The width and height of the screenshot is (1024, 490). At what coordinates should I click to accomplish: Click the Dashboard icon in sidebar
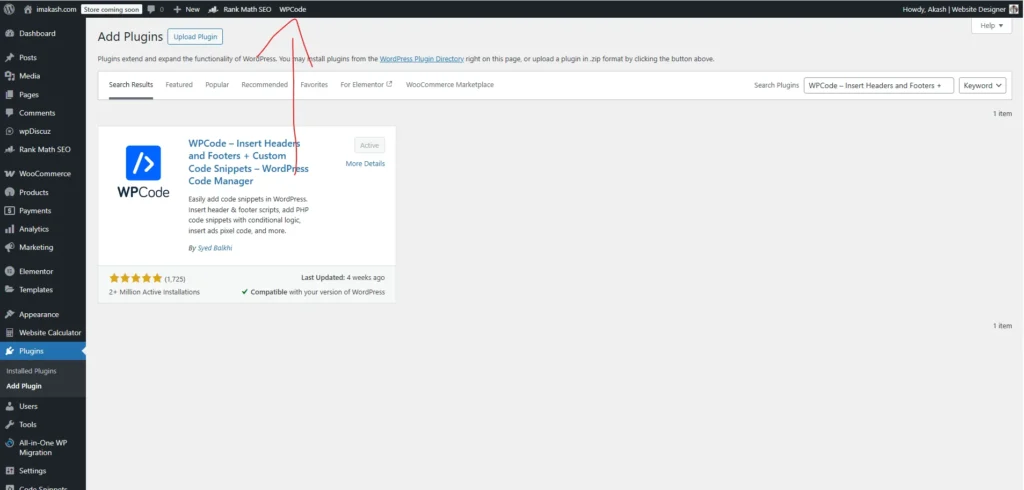[9, 34]
